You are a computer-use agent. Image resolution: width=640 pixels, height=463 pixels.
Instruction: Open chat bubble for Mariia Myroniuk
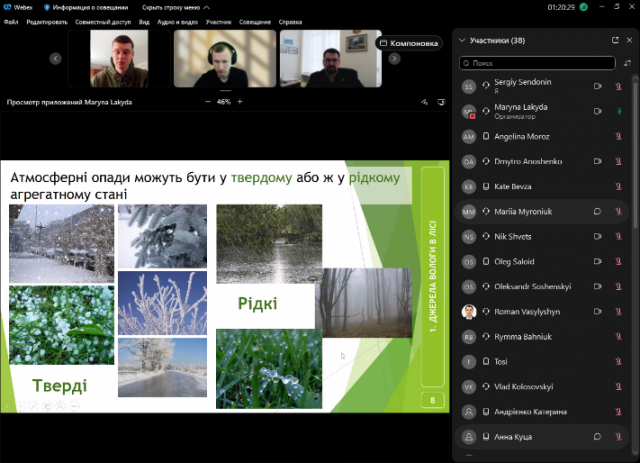click(597, 211)
